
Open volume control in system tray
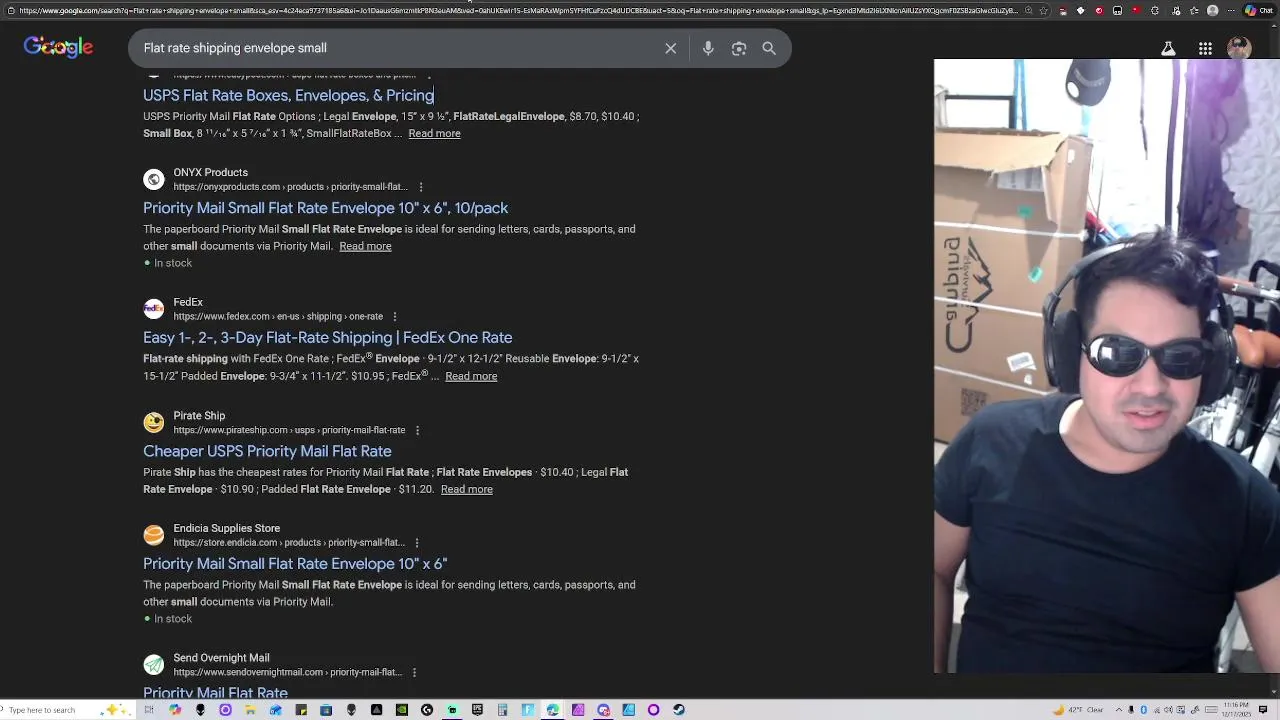pos(1168,710)
